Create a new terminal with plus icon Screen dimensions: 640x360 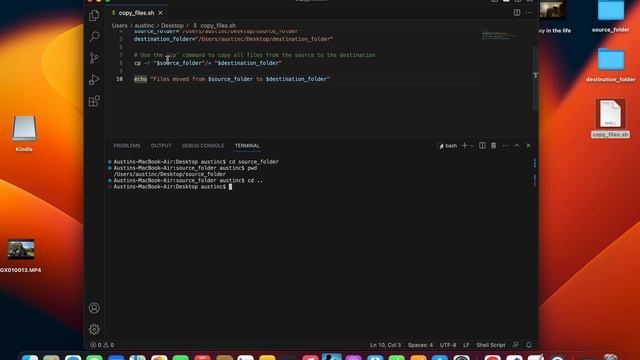[x=464, y=146]
